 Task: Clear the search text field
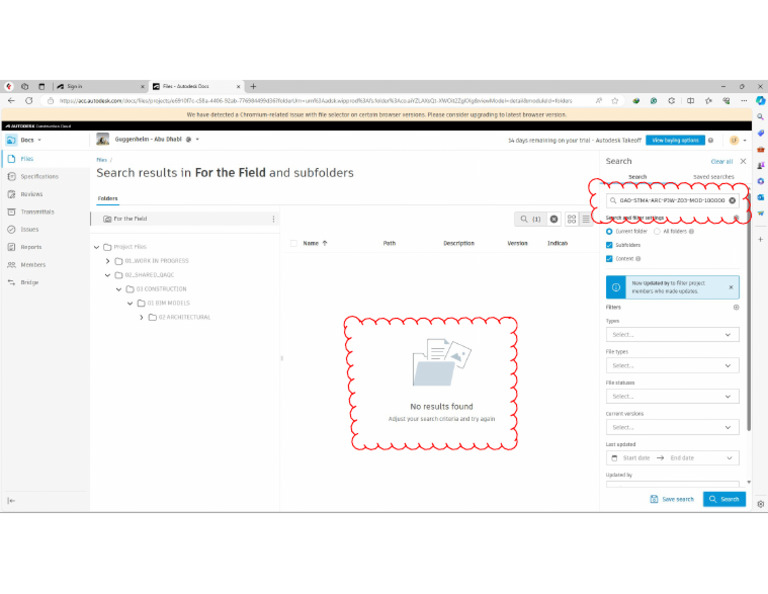[732, 200]
